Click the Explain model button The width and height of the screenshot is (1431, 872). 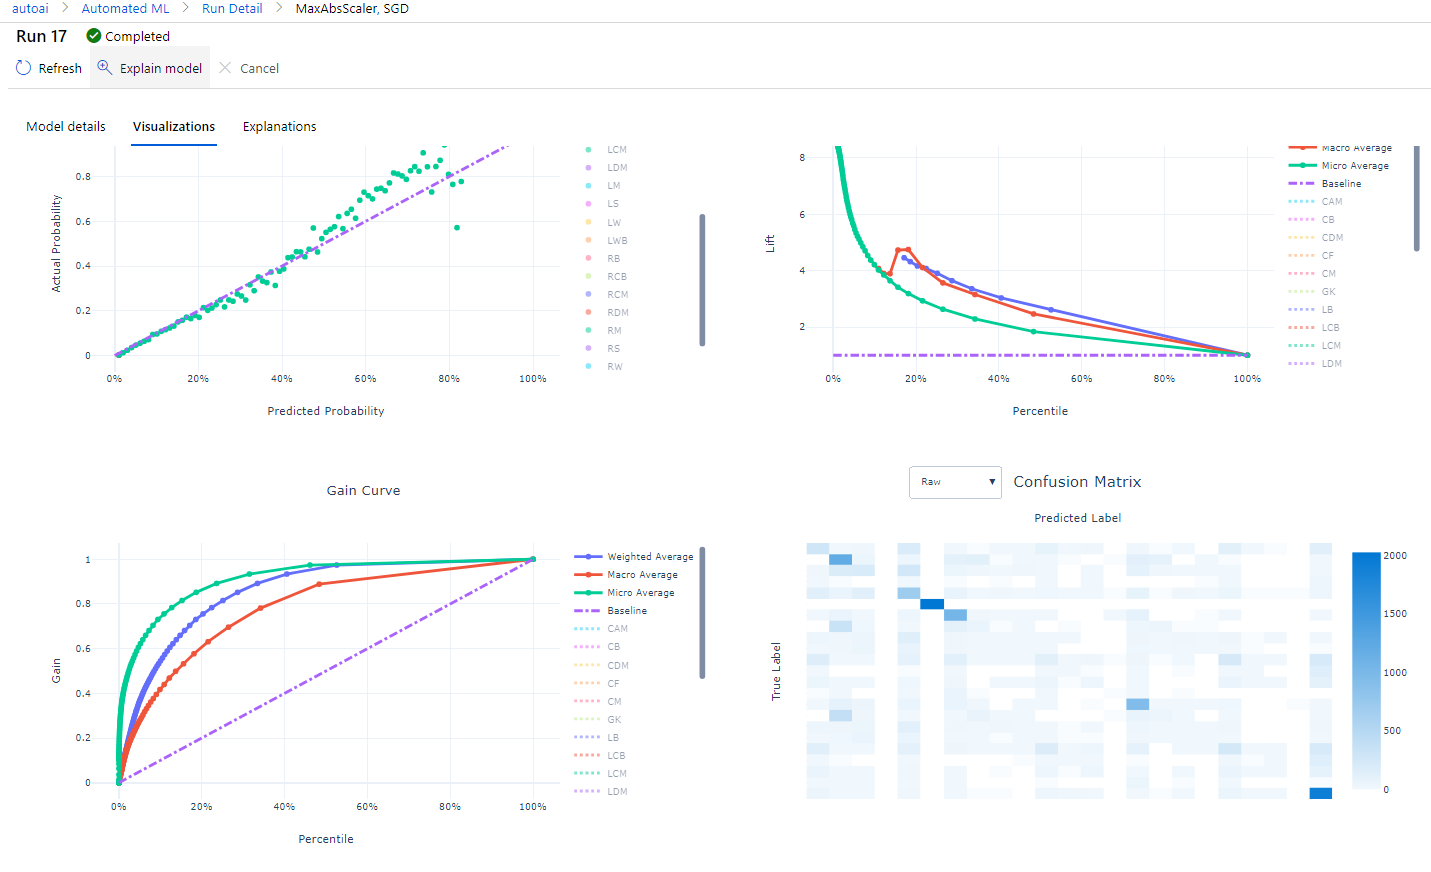[150, 68]
